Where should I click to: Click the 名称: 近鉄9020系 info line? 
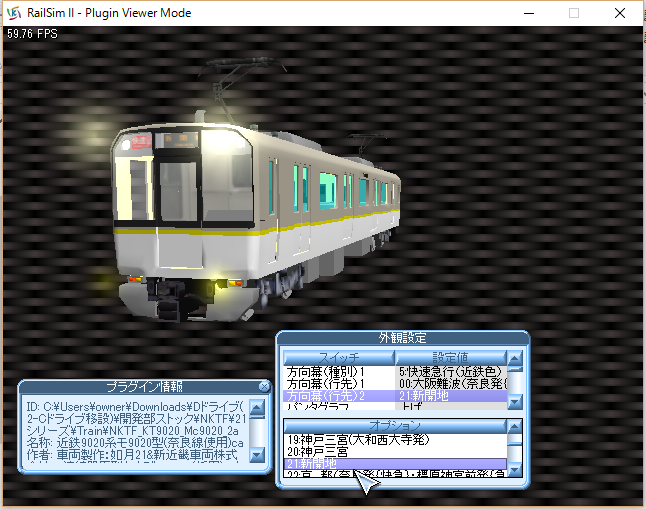pyautogui.click(x=135, y=443)
